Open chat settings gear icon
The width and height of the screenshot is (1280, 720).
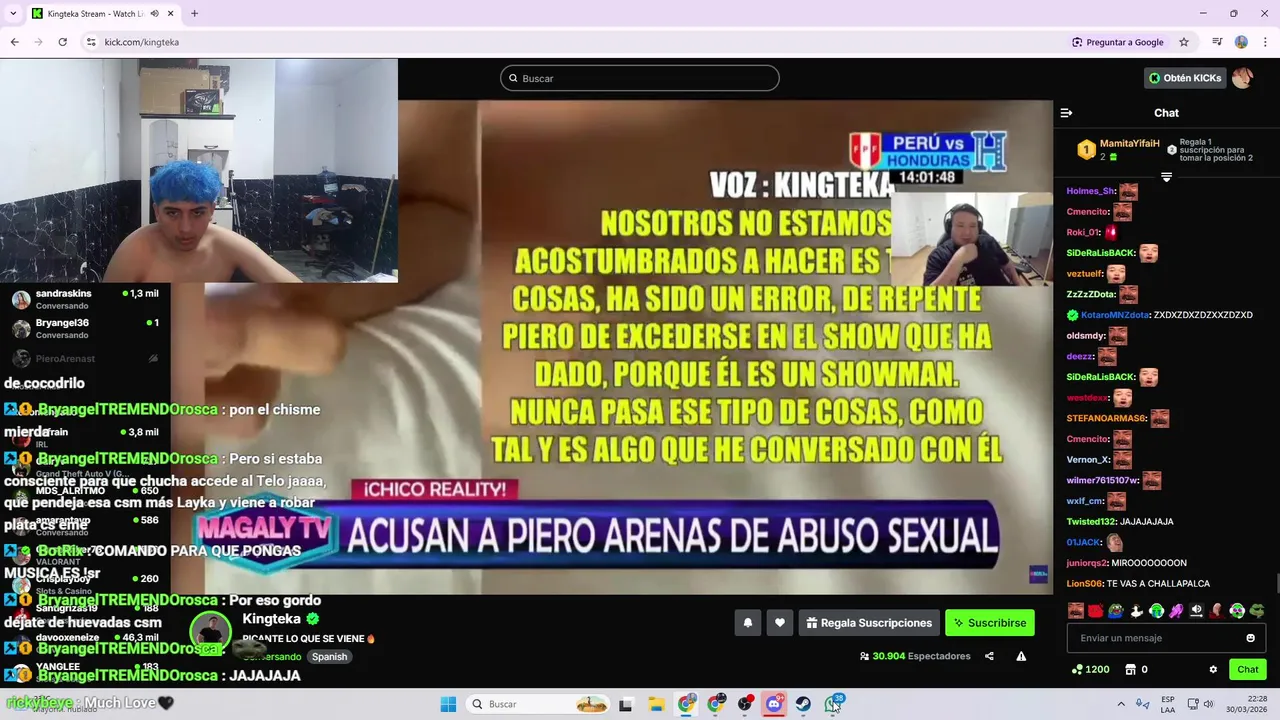pos(1213,670)
